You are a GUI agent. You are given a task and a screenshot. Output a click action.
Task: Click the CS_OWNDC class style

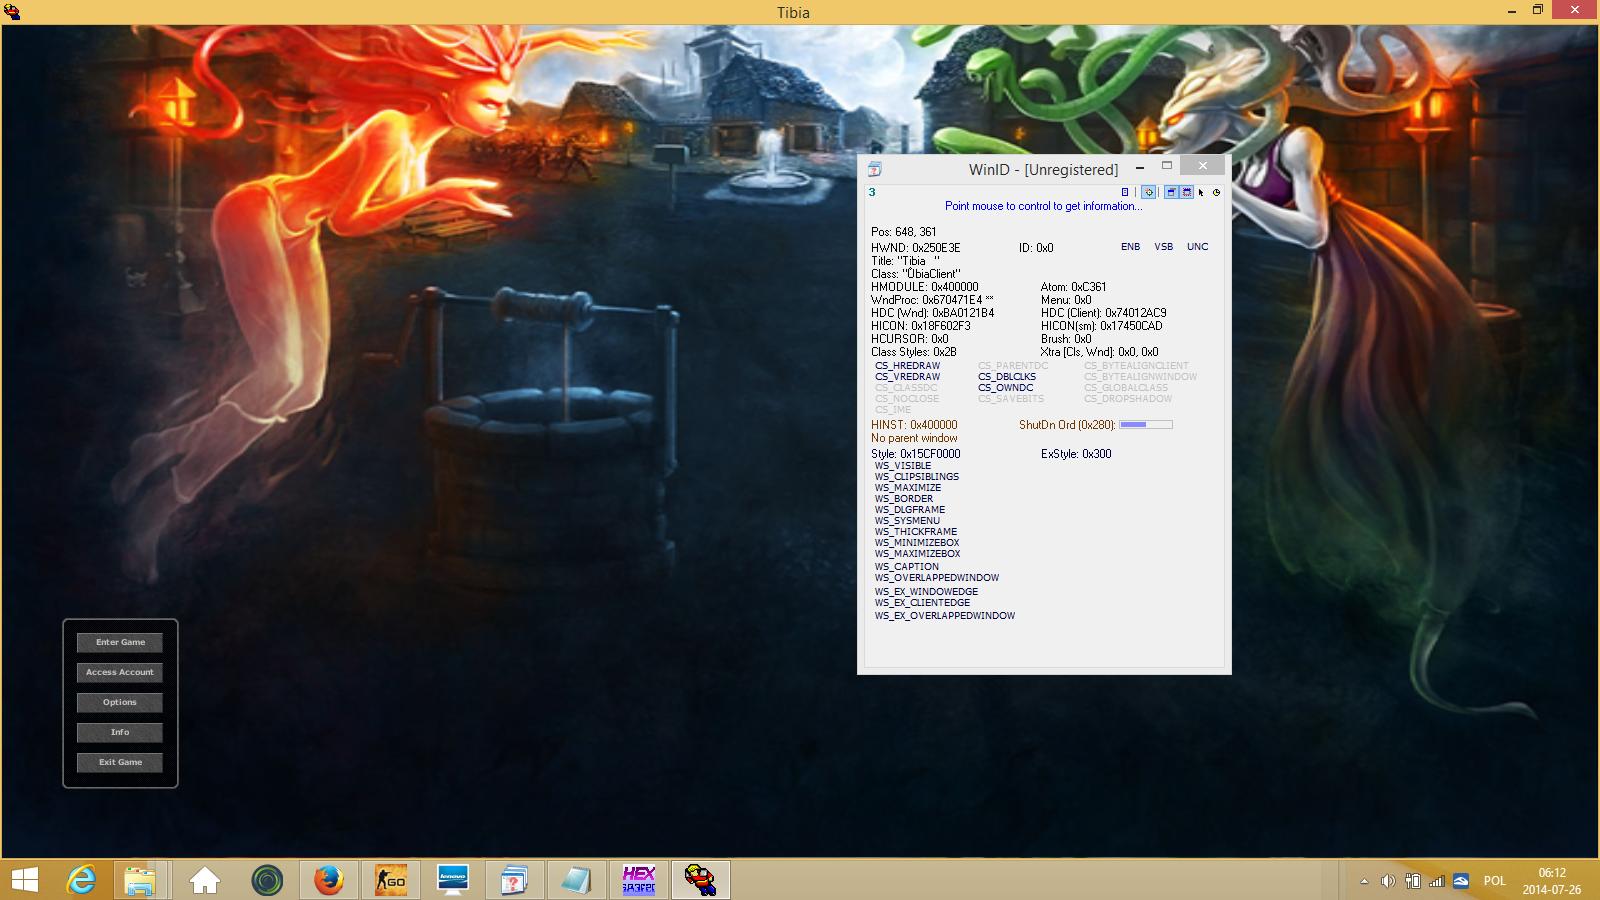[x=1006, y=388]
